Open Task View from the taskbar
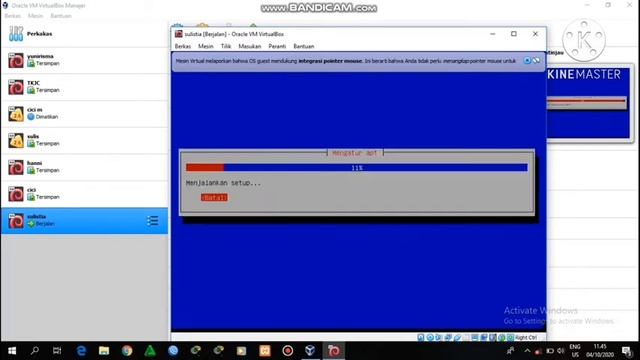Viewport: 640px width, 360px height. click(57, 351)
